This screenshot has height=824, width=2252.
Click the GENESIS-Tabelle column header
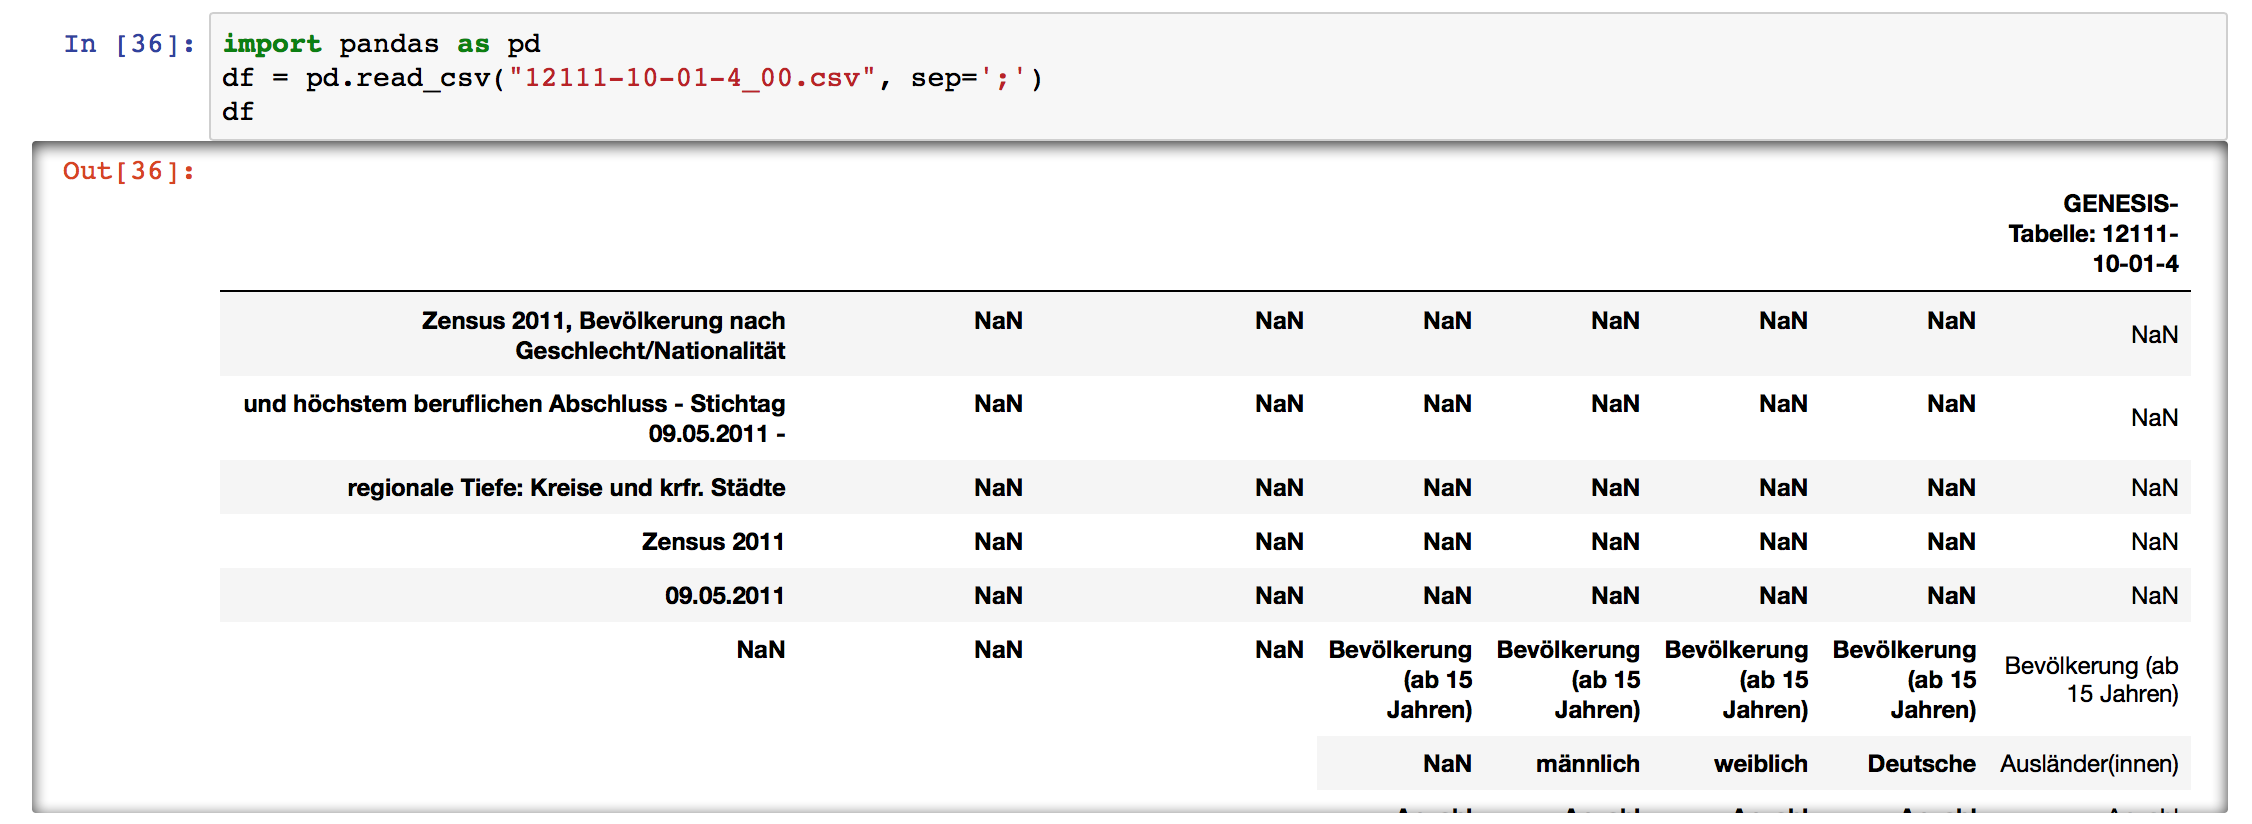(x=2093, y=234)
